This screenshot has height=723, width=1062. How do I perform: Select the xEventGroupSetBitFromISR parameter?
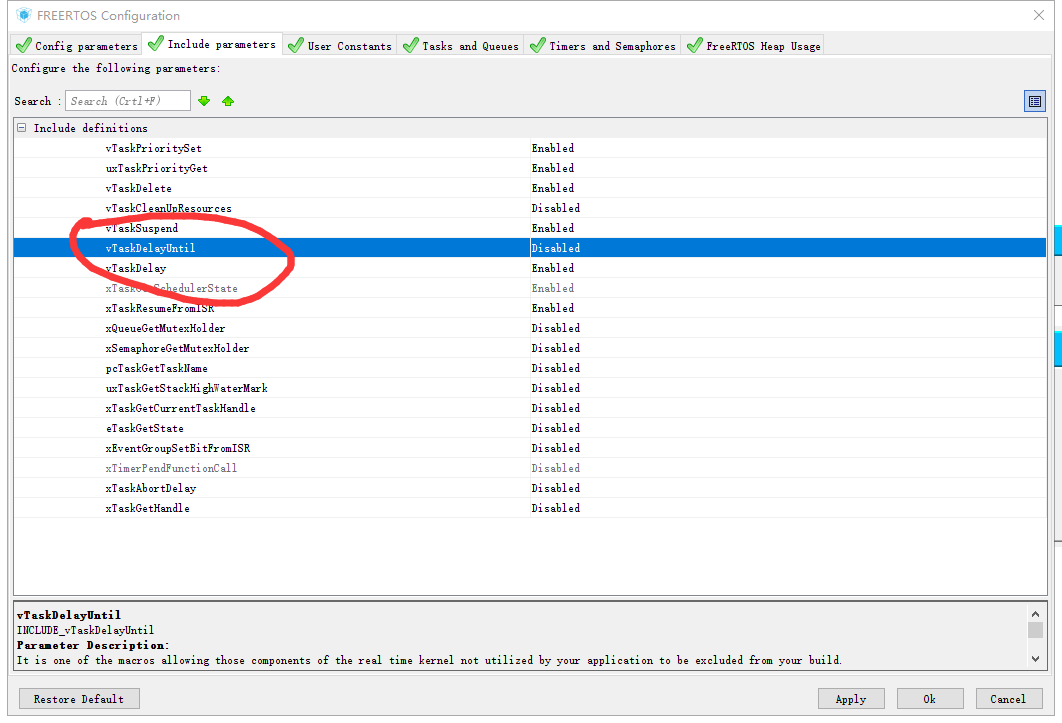[x=177, y=448]
